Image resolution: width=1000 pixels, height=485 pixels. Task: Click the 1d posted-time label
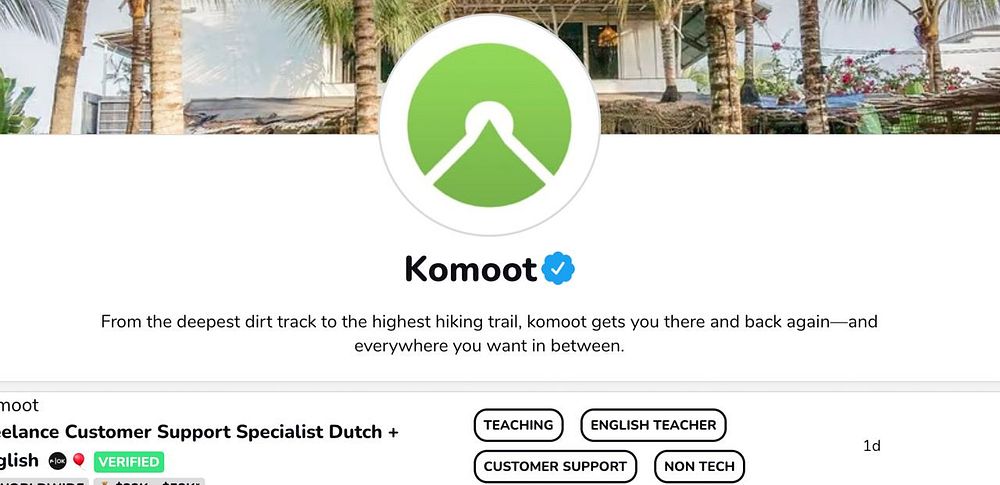[x=872, y=446]
